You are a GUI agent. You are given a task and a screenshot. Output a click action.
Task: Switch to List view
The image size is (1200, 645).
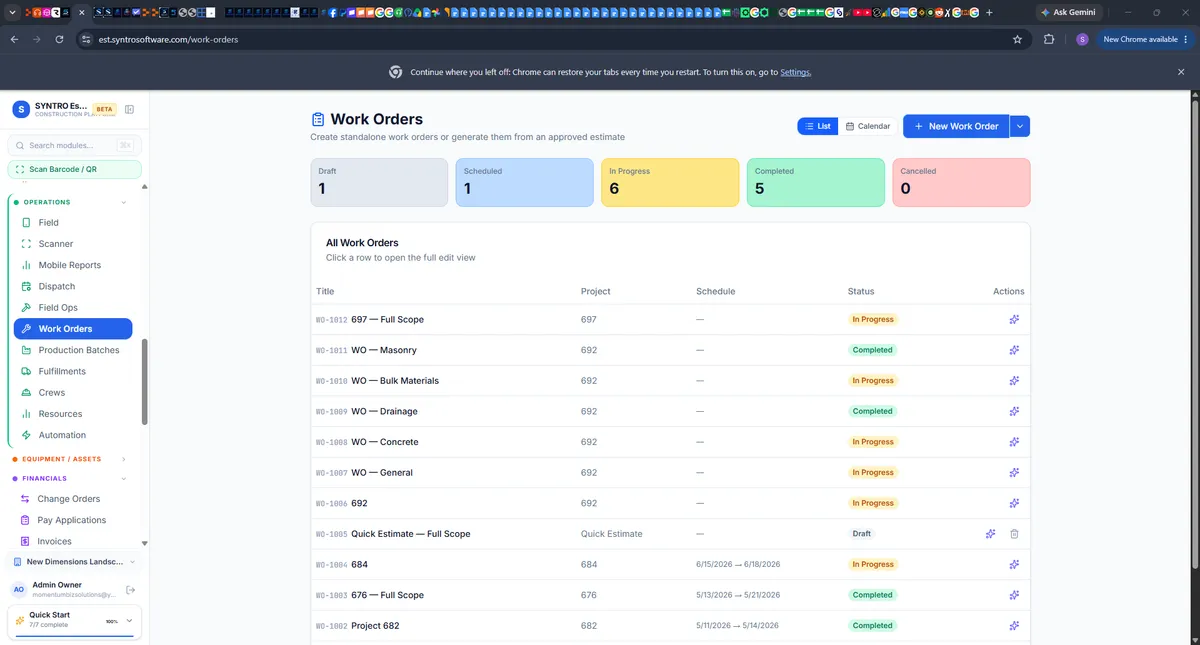tap(818, 126)
